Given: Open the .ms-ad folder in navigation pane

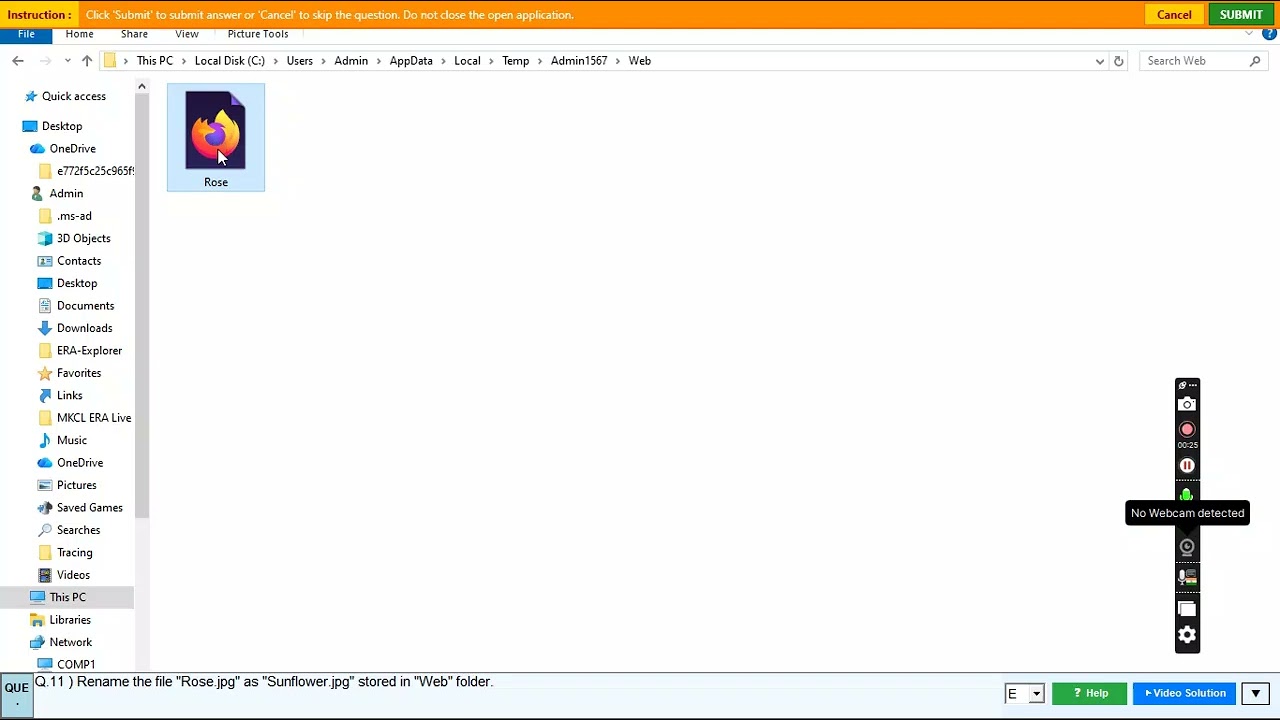Looking at the screenshot, I should [x=74, y=216].
